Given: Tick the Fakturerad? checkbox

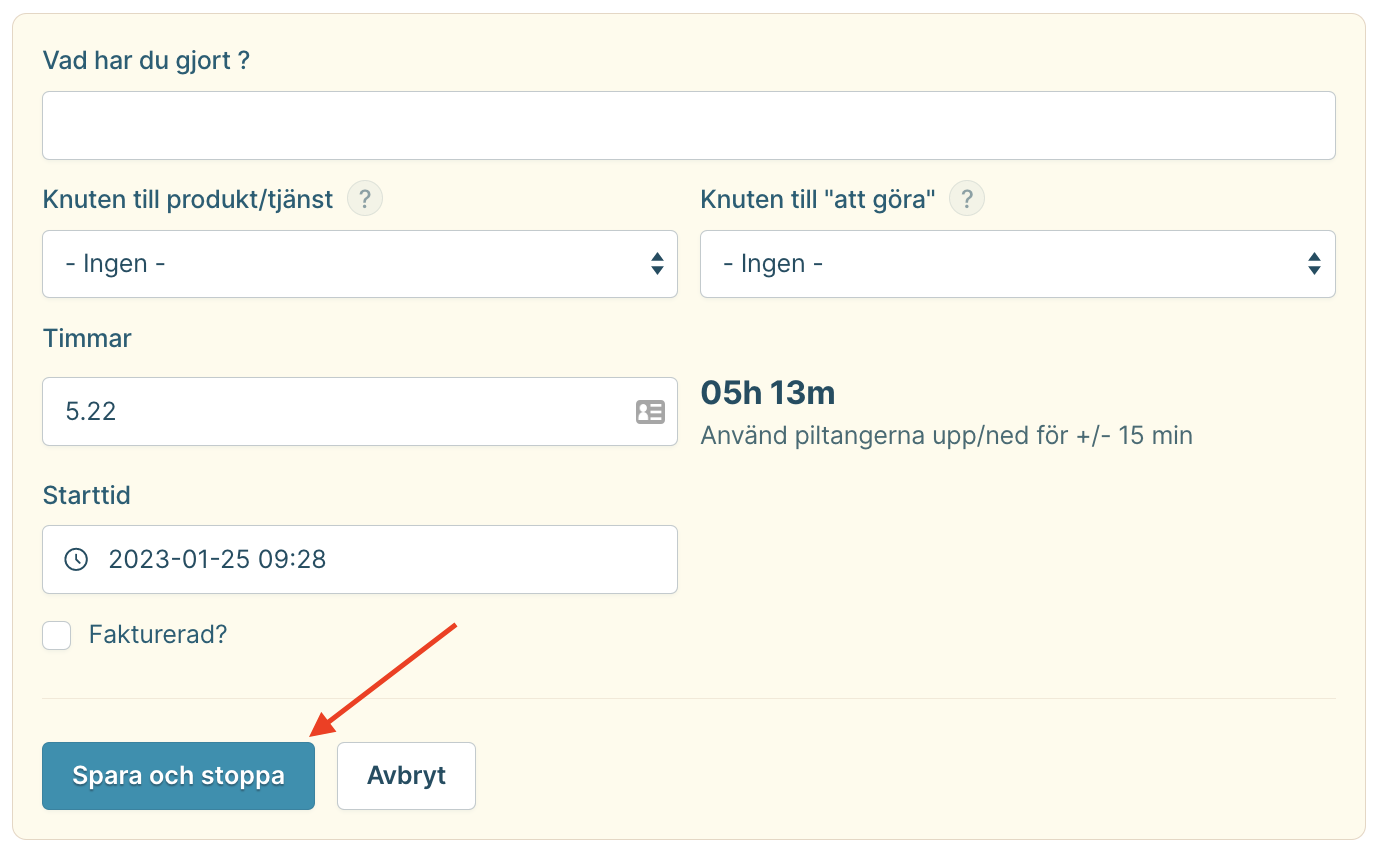Looking at the screenshot, I should 57,635.
